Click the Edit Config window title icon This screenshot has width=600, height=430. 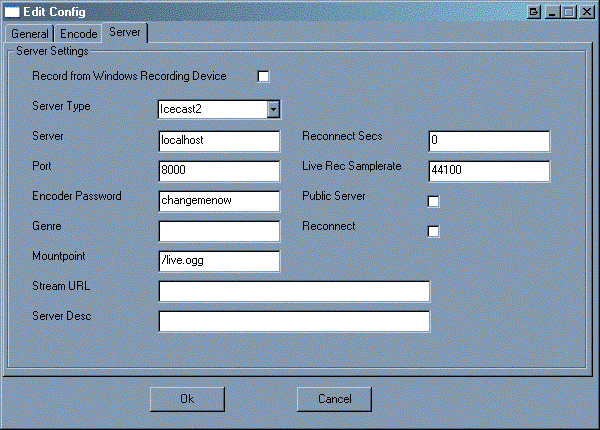tap(14, 11)
